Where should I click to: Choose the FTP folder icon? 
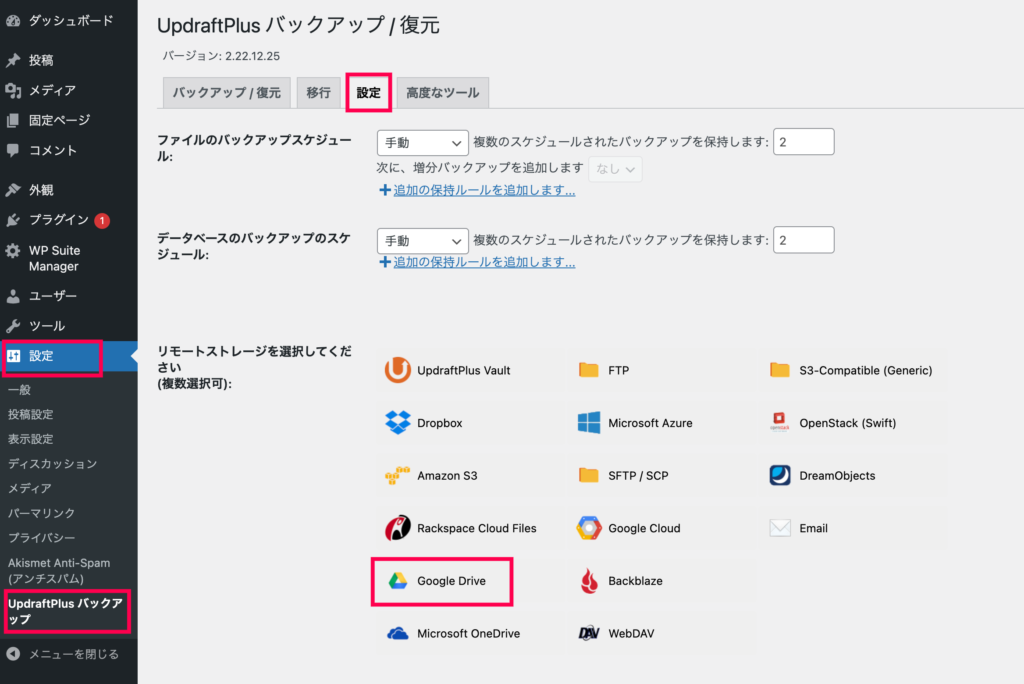coord(588,370)
